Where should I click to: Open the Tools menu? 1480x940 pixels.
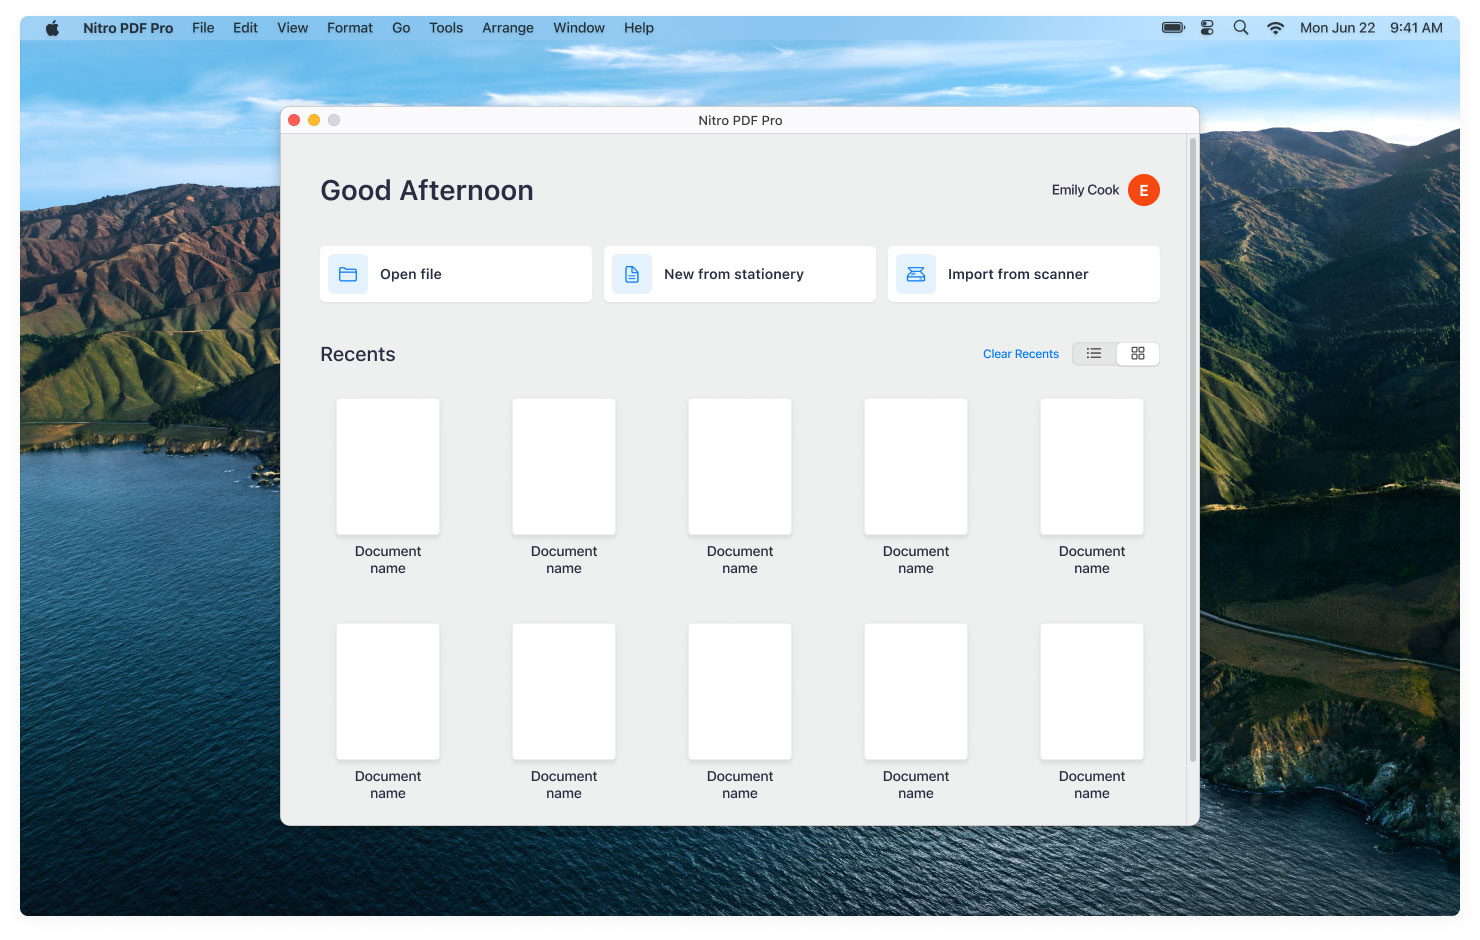(446, 28)
